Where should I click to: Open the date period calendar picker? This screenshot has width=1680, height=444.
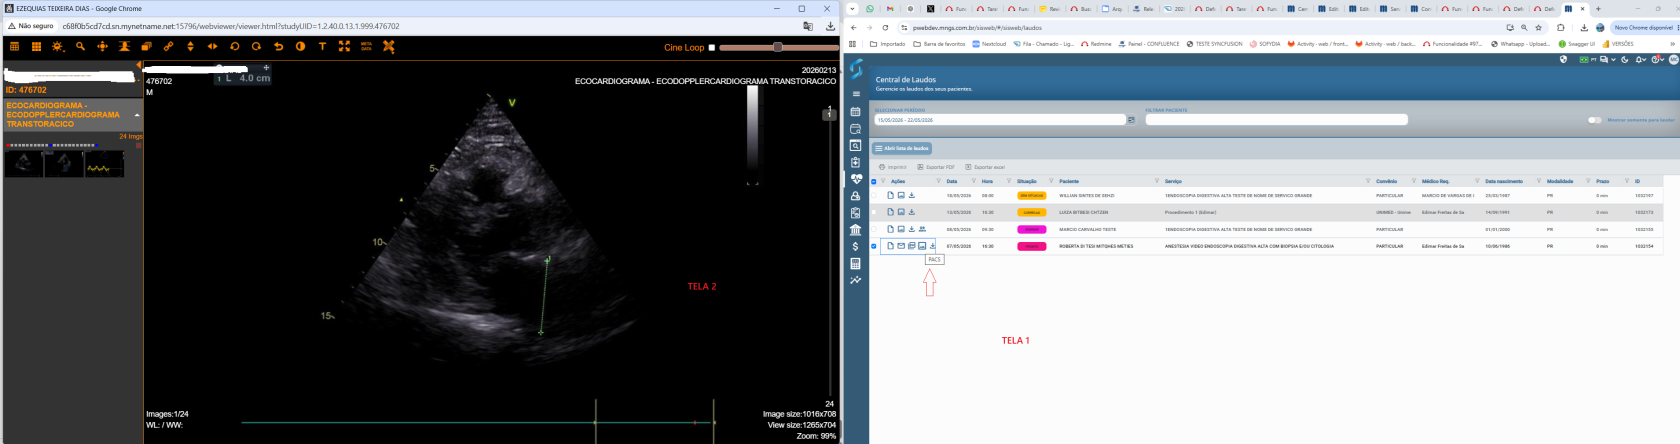1131,120
